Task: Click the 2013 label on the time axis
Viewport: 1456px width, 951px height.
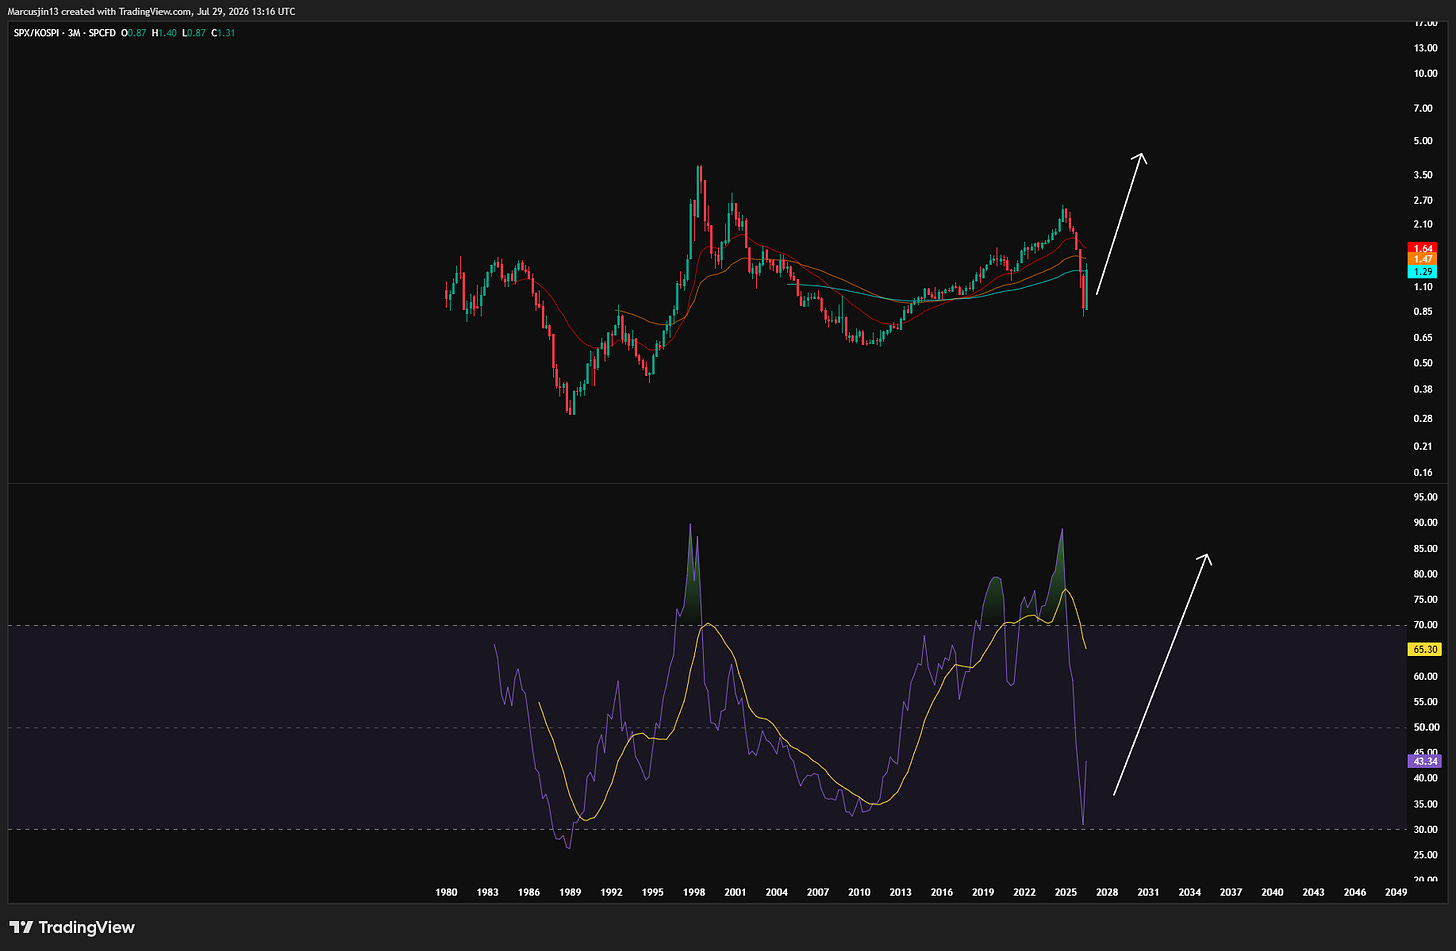Action: point(900,892)
